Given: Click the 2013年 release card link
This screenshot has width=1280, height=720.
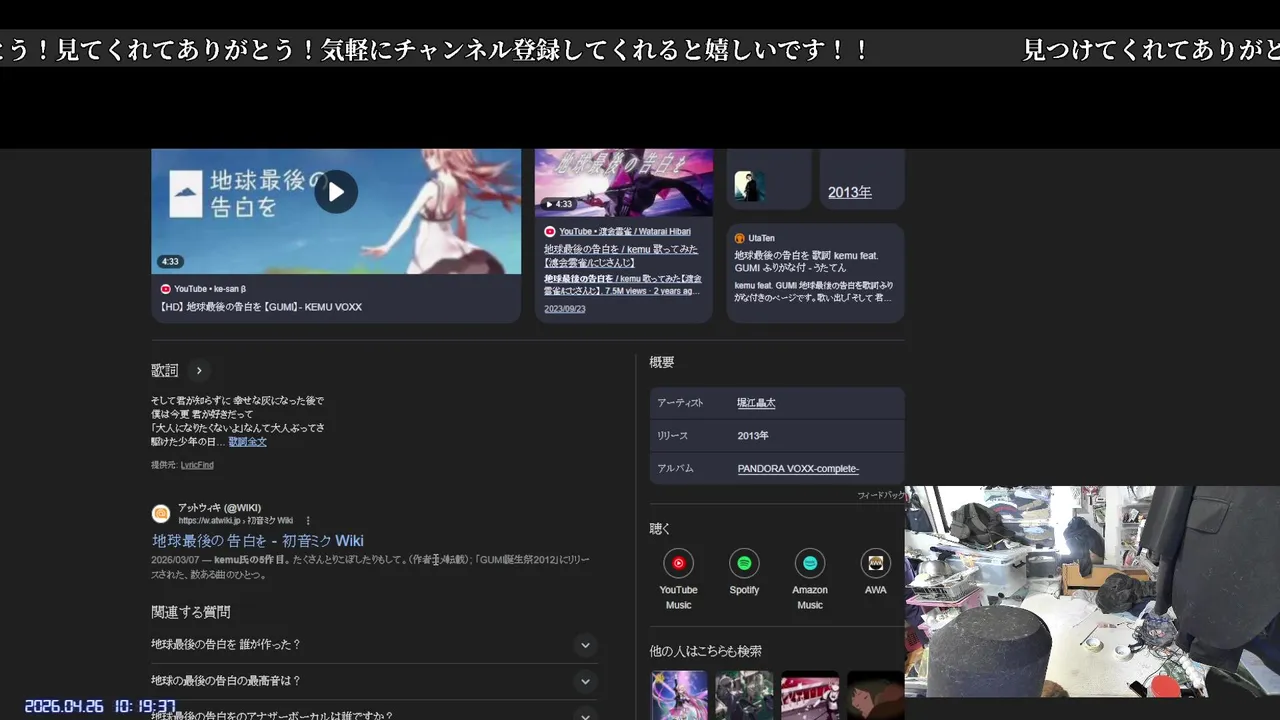Looking at the screenshot, I should click(850, 193).
